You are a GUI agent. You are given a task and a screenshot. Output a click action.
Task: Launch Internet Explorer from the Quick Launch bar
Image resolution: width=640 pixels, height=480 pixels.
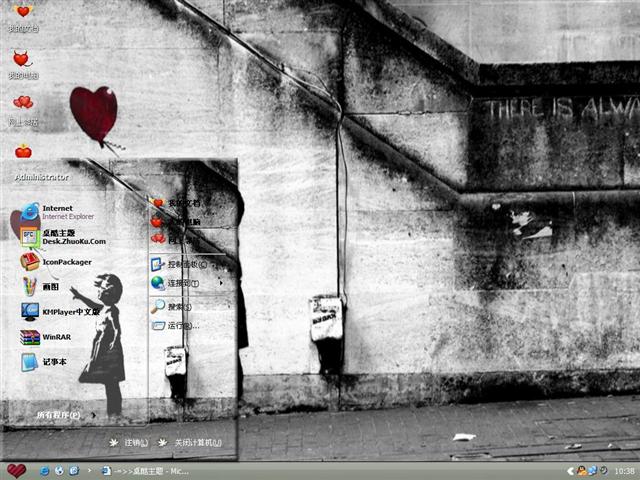(x=44, y=471)
